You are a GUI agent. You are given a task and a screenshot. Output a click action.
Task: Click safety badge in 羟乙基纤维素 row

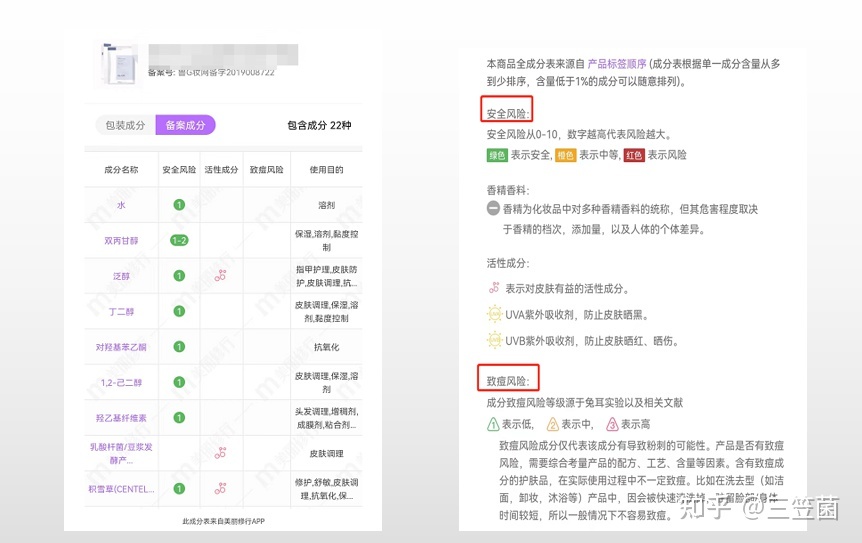tap(179, 417)
